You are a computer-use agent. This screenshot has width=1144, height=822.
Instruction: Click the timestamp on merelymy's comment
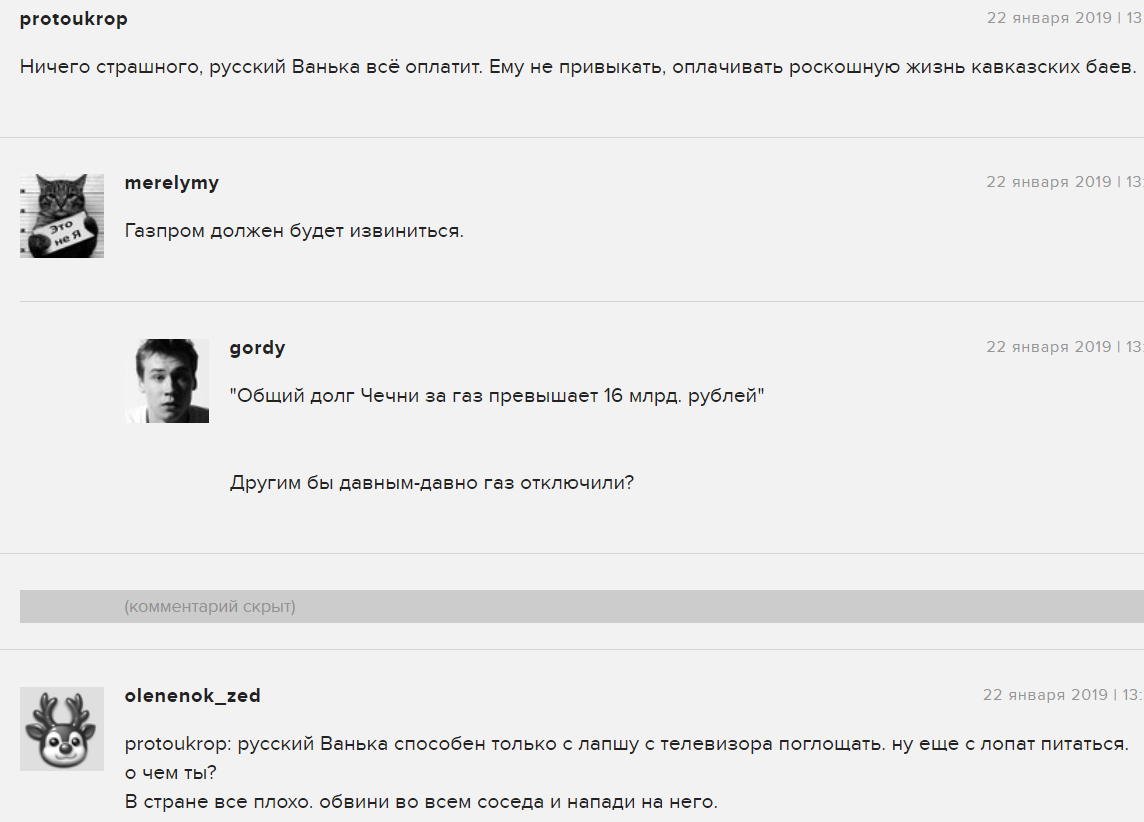pos(1064,182)
